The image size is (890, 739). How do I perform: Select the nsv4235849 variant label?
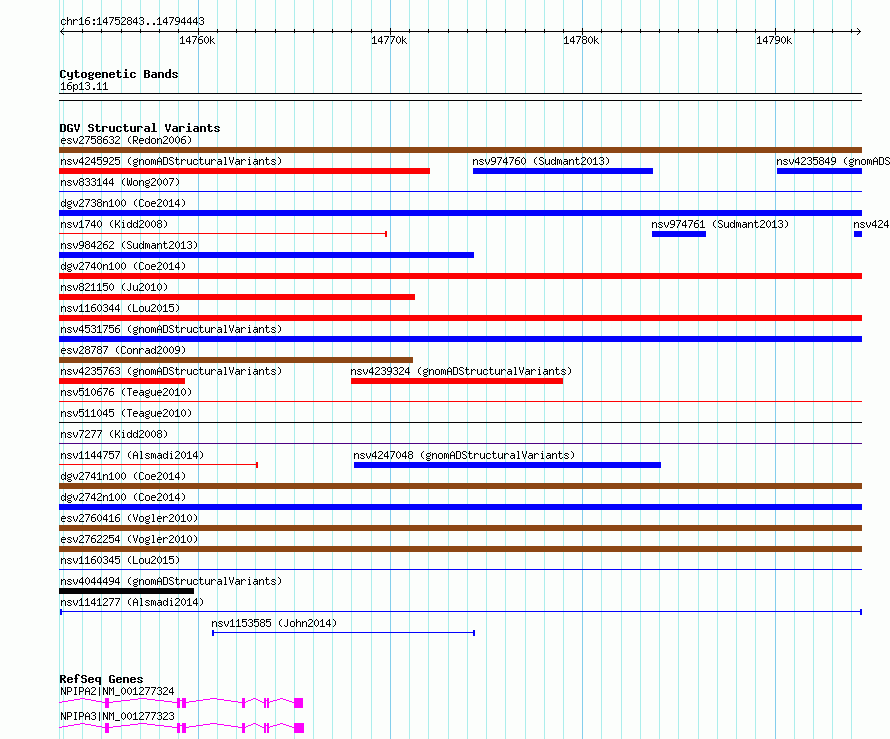pyautogui.click(x=833, y=161)
